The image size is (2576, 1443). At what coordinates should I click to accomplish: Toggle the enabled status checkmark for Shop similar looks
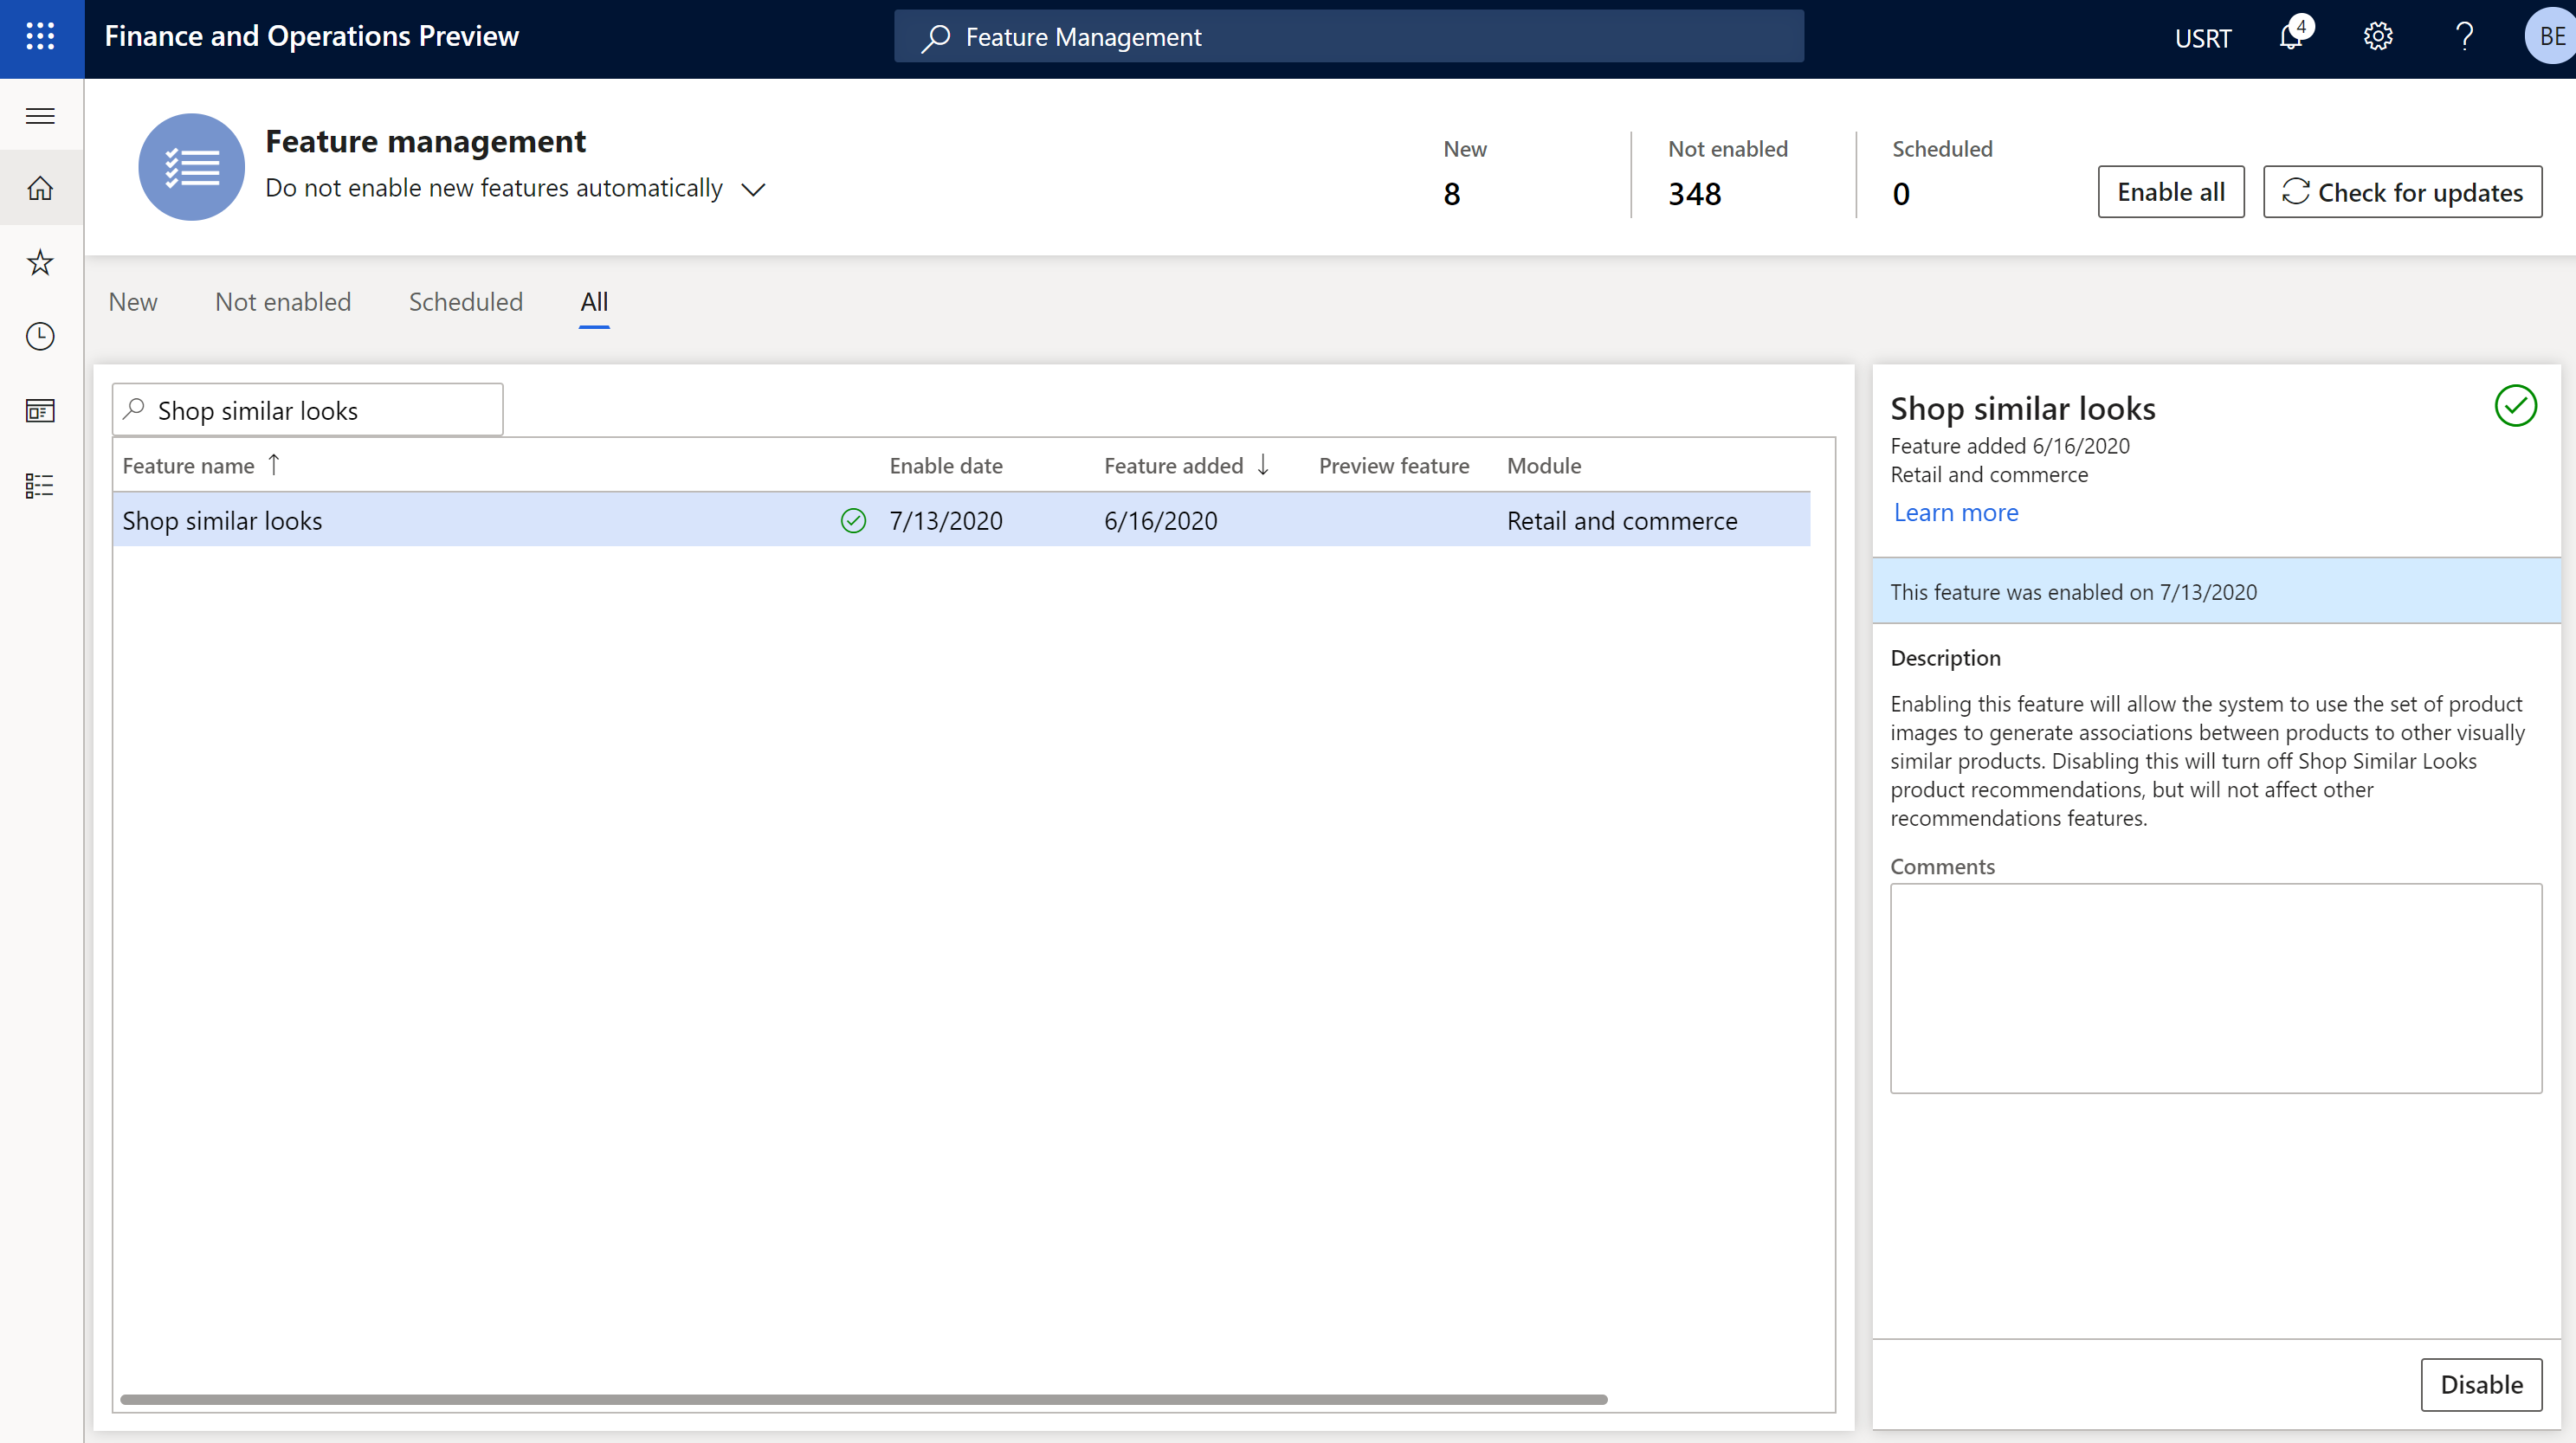click(x=853, y=519)
